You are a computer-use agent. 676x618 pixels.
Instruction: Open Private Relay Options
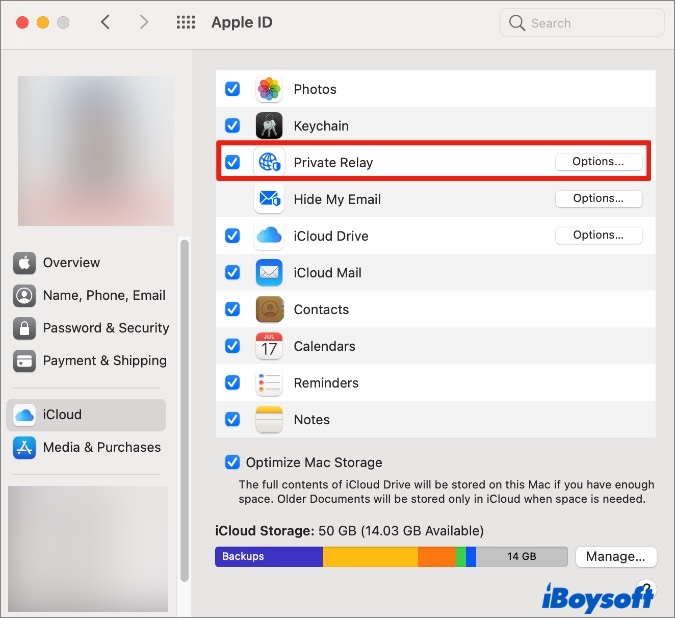[598, 162]
